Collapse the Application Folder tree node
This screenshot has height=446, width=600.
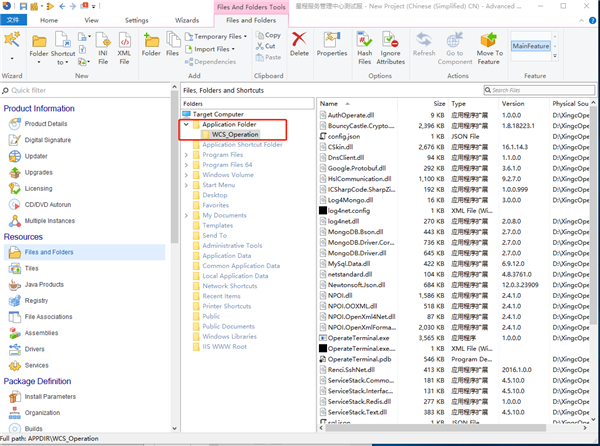[x=185, y=124]
